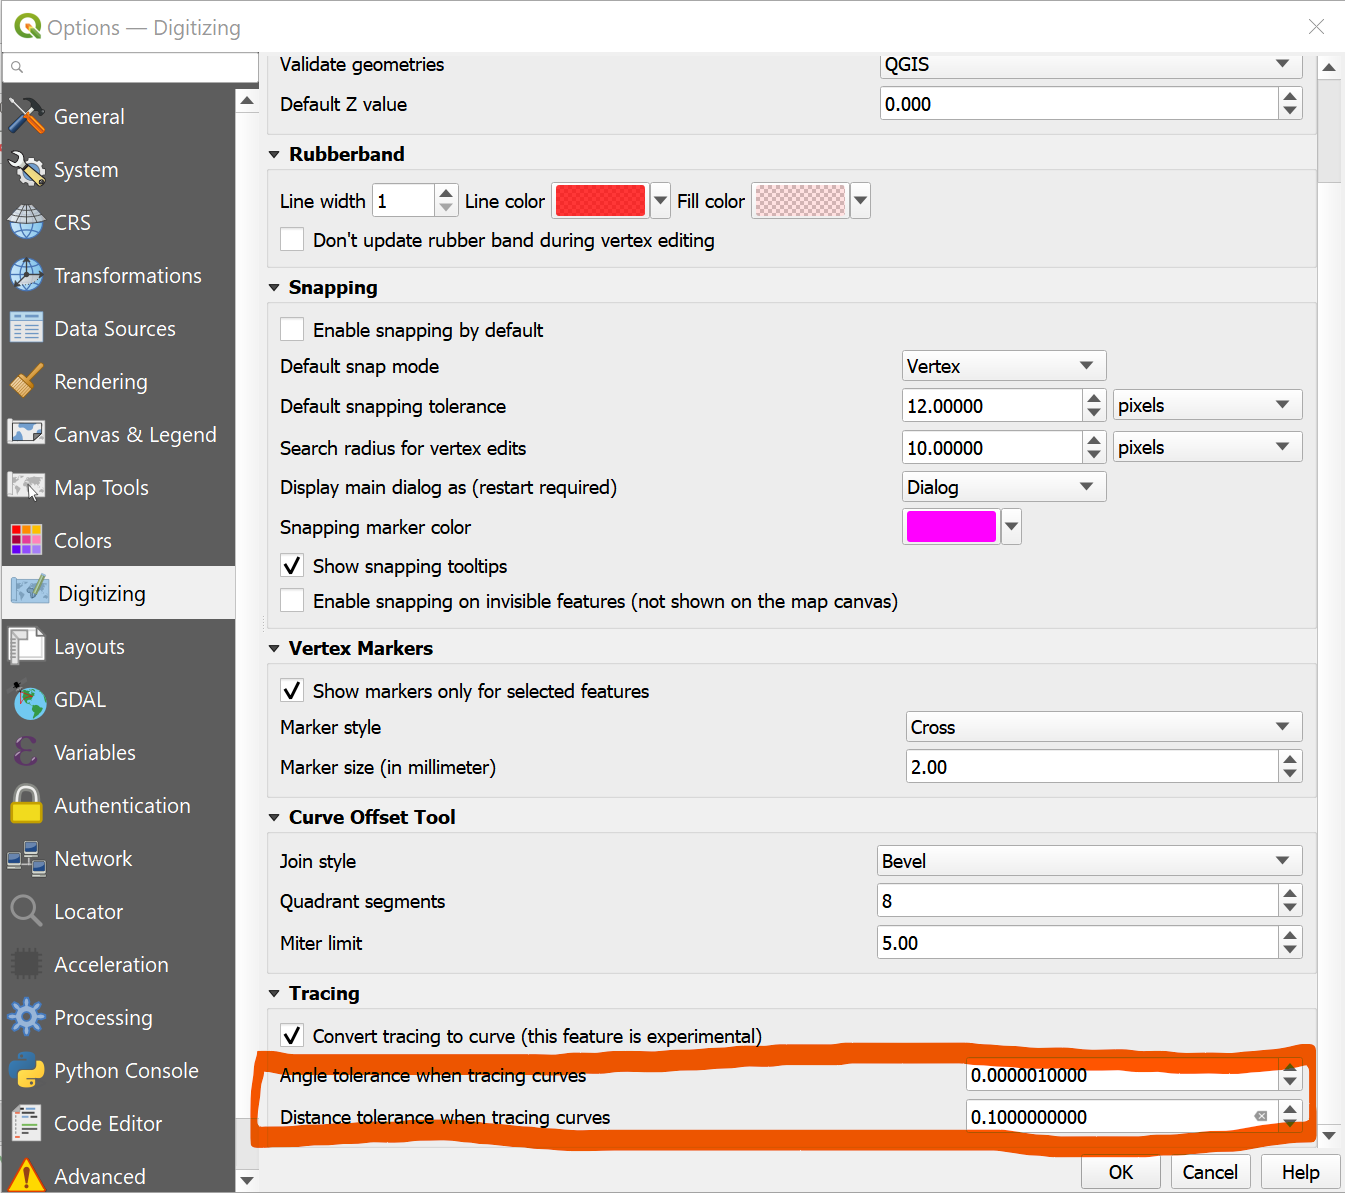This screenshot has width=1345, height=1193.
Task: Select the Rendering paintbrush icon
Action: (x=27, y=382)
